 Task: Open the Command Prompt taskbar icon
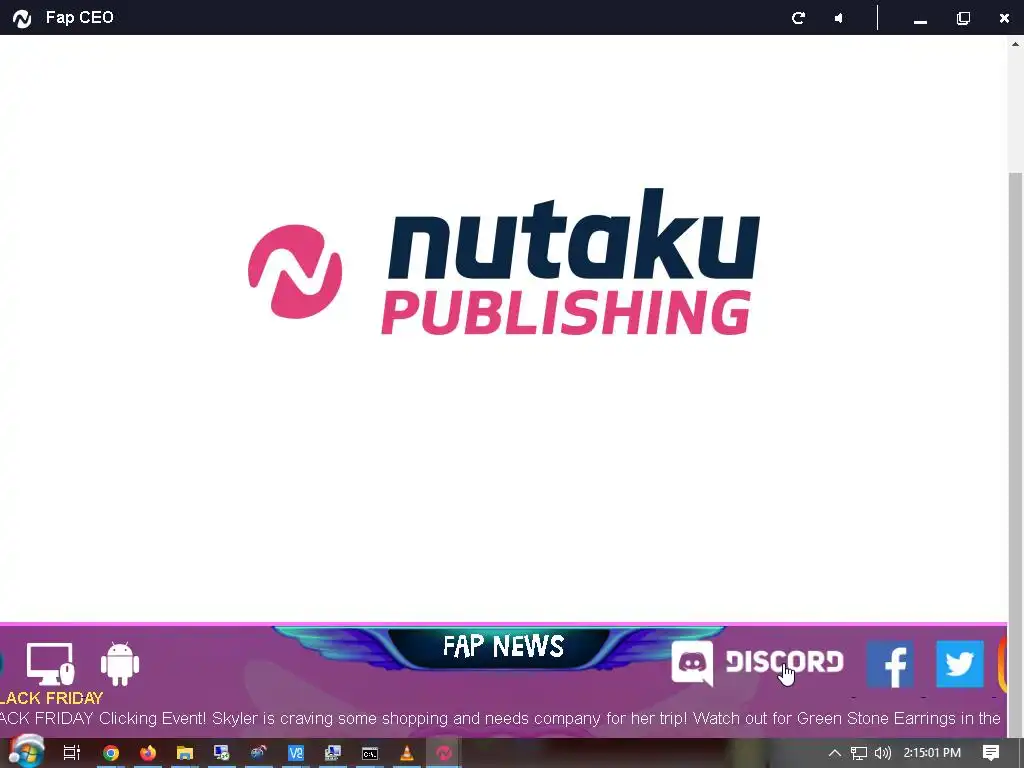pyautogui.click(x=370, y=754)
